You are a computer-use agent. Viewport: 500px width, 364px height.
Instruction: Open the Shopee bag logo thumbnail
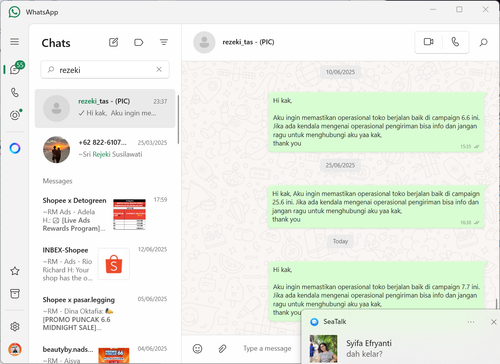tap(114, 264)
